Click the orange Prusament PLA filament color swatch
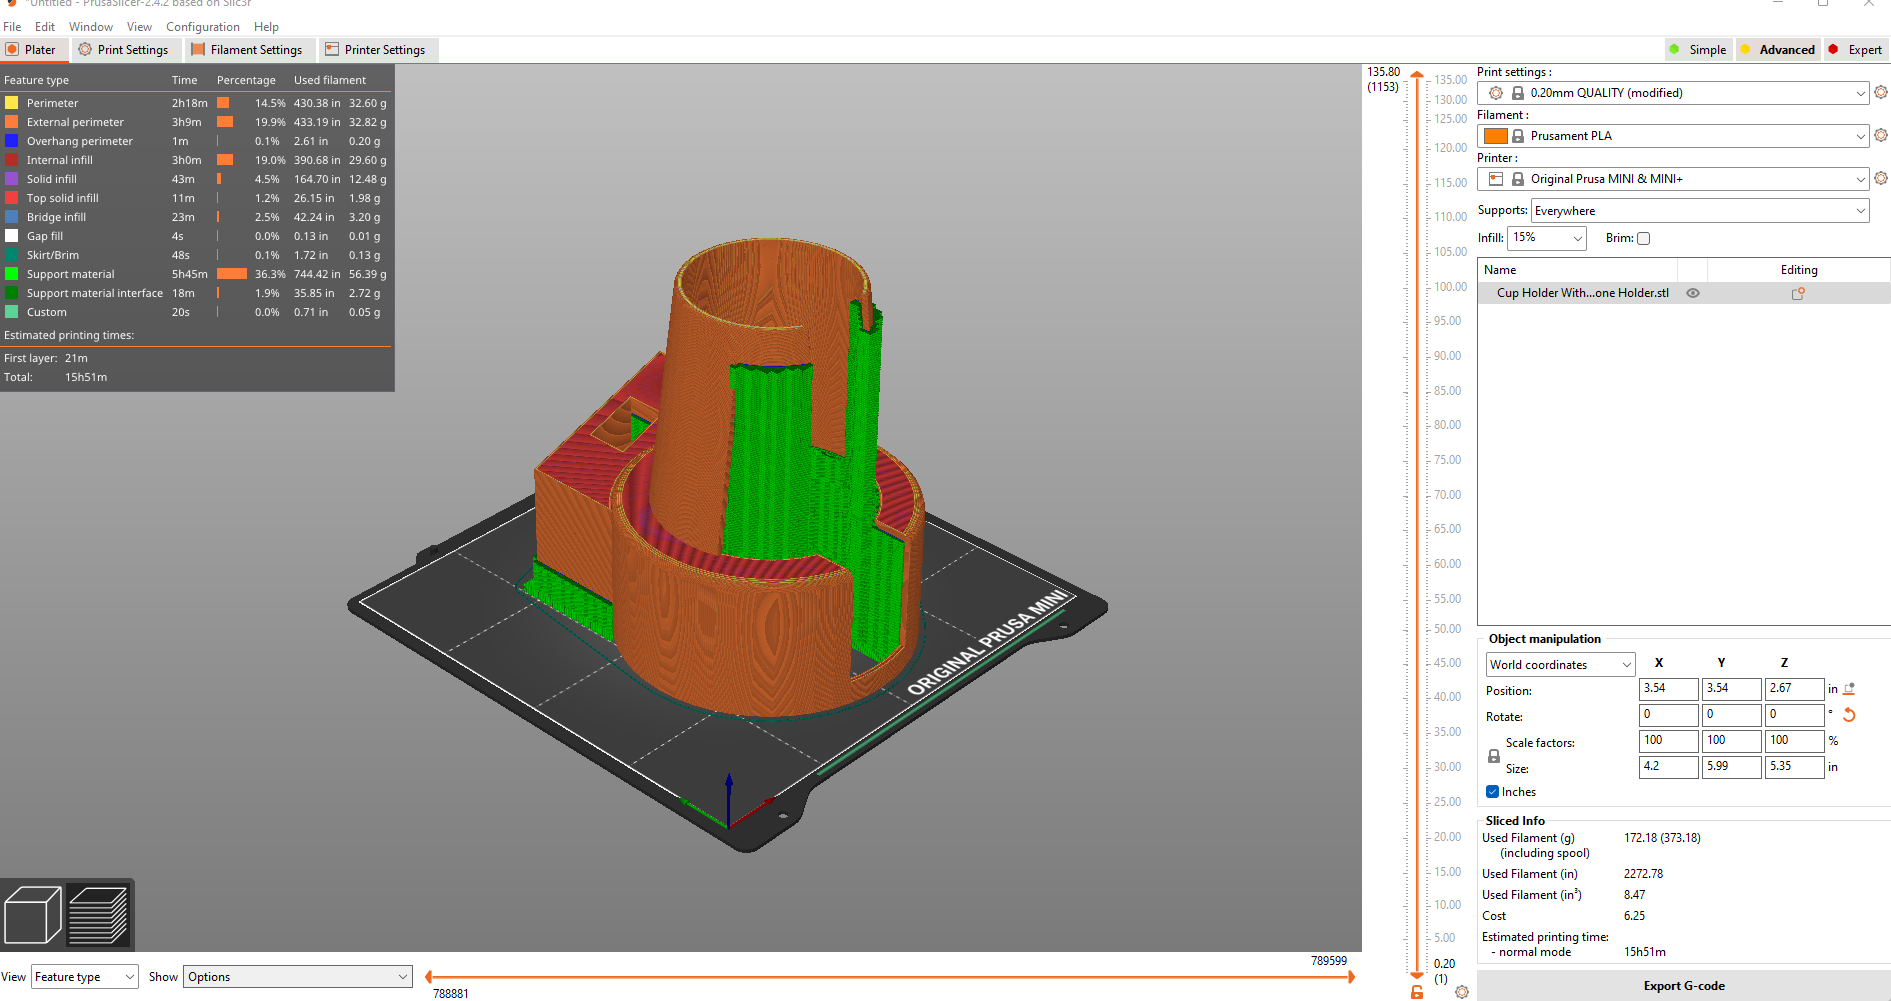Screen dimensions: 1891x1001 click(1495, 135)
